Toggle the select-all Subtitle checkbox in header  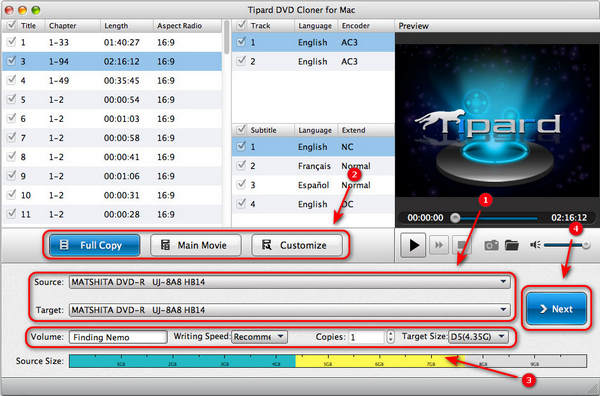(x=241, y=130)
